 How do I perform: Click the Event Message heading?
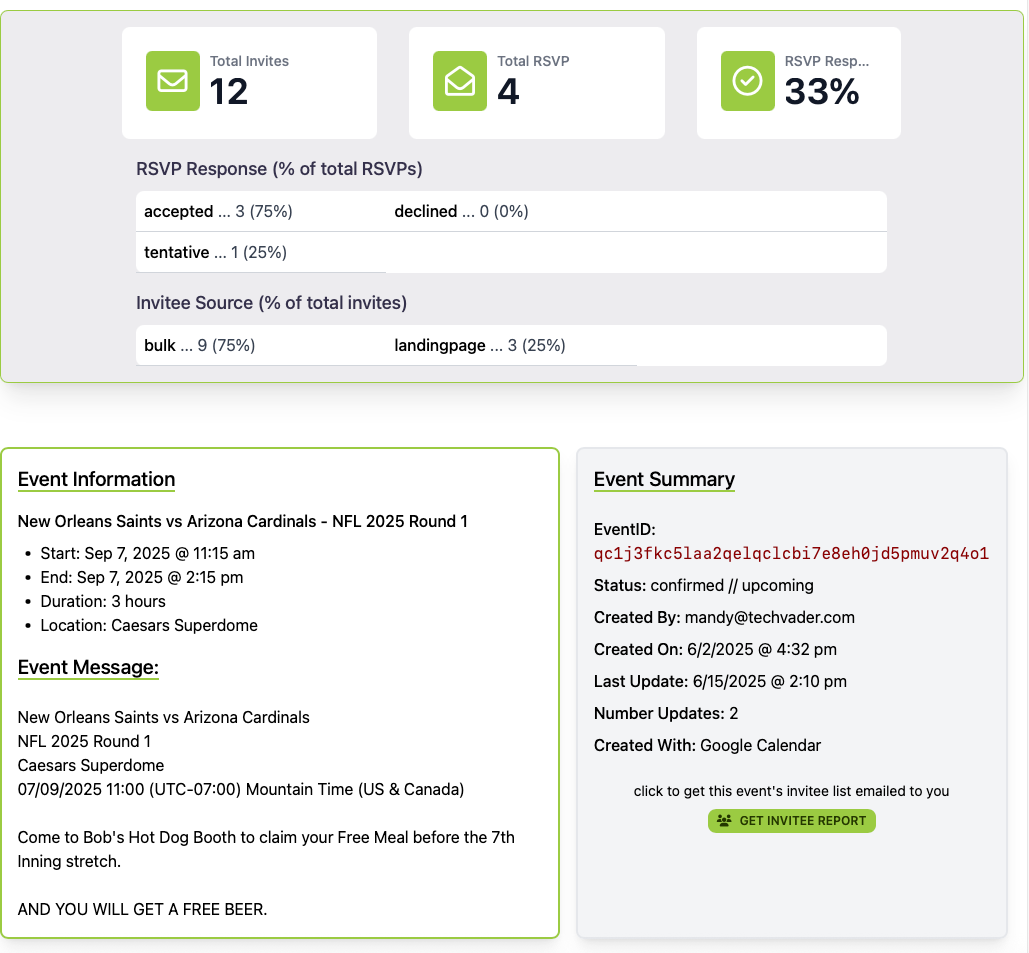[x=88, y=667]
